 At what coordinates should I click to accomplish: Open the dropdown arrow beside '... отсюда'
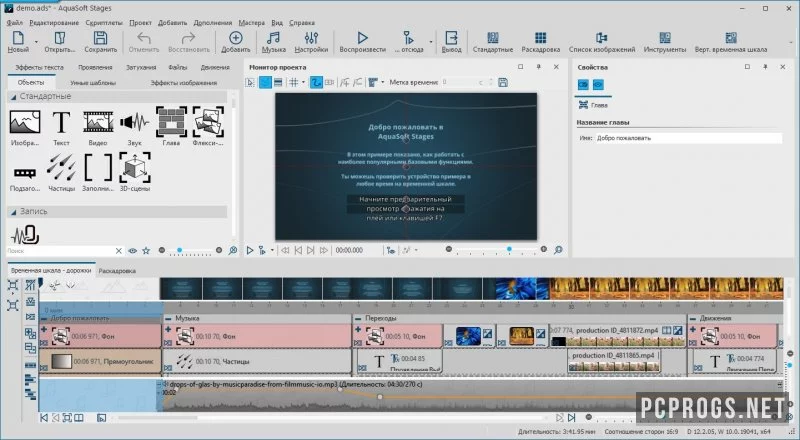431,42
